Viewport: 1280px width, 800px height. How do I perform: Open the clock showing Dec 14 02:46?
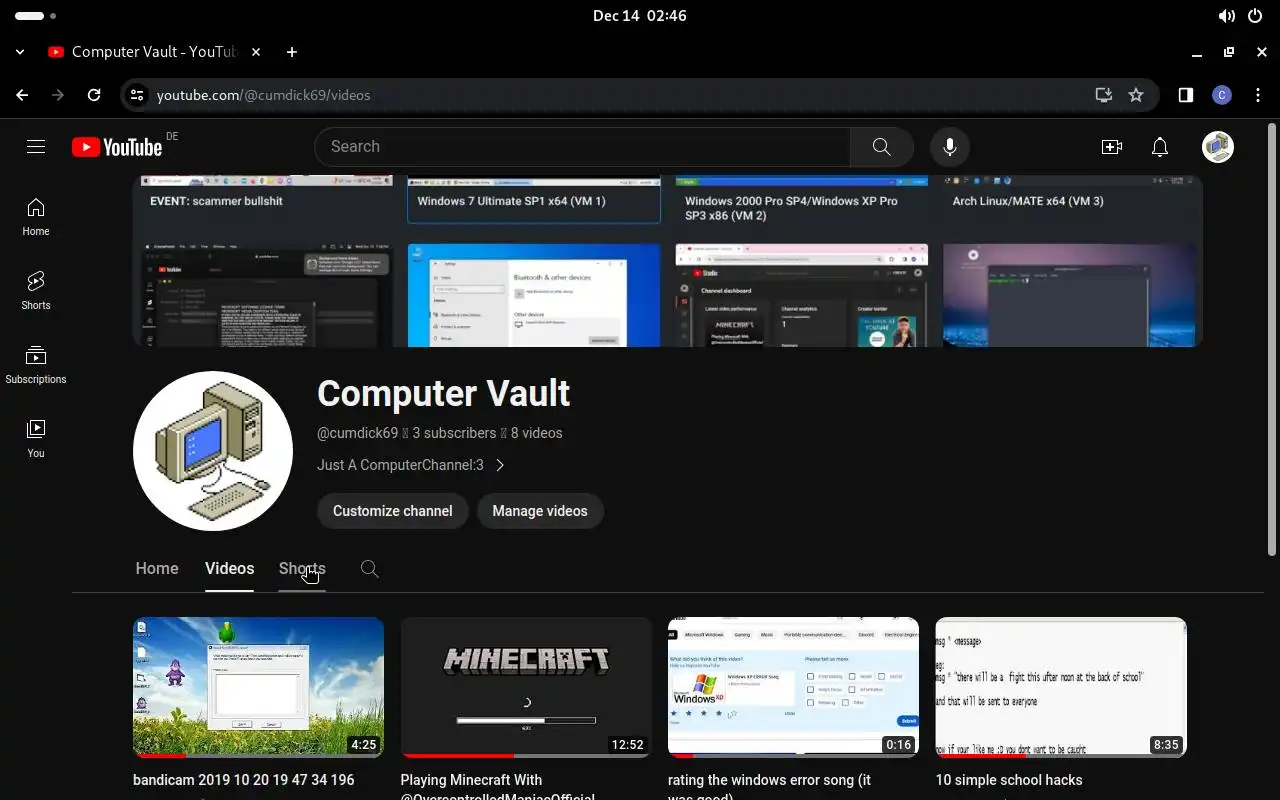(640, 16)
